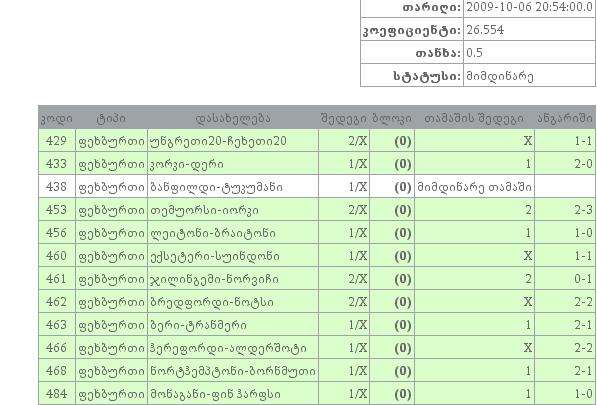Click the coefficient value 26.554
The width and height of the screenshot is (597, 405).
pyautogui.click(x=485, y=30)
